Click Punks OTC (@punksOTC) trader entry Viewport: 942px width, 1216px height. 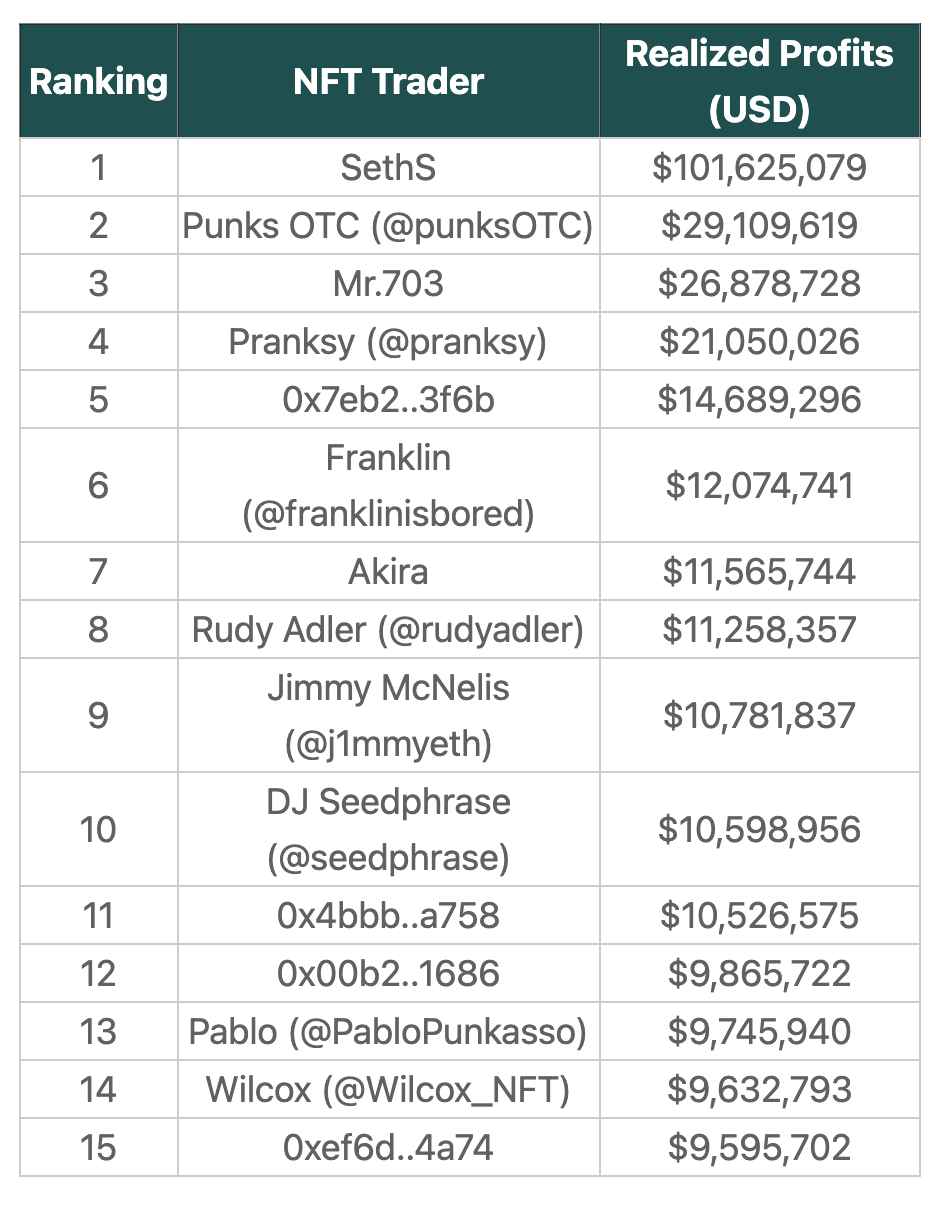(388, 226)
